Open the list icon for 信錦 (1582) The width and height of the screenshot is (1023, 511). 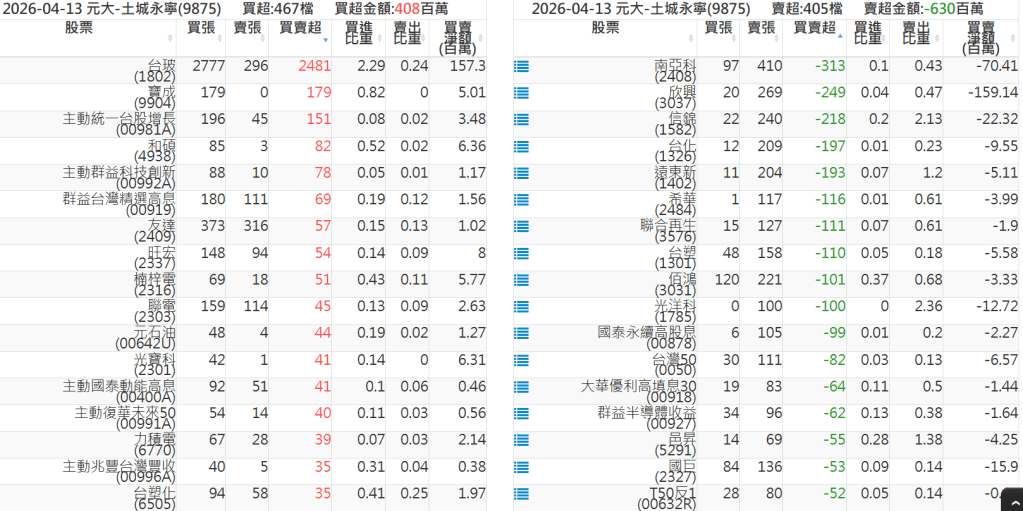point(521,120)
